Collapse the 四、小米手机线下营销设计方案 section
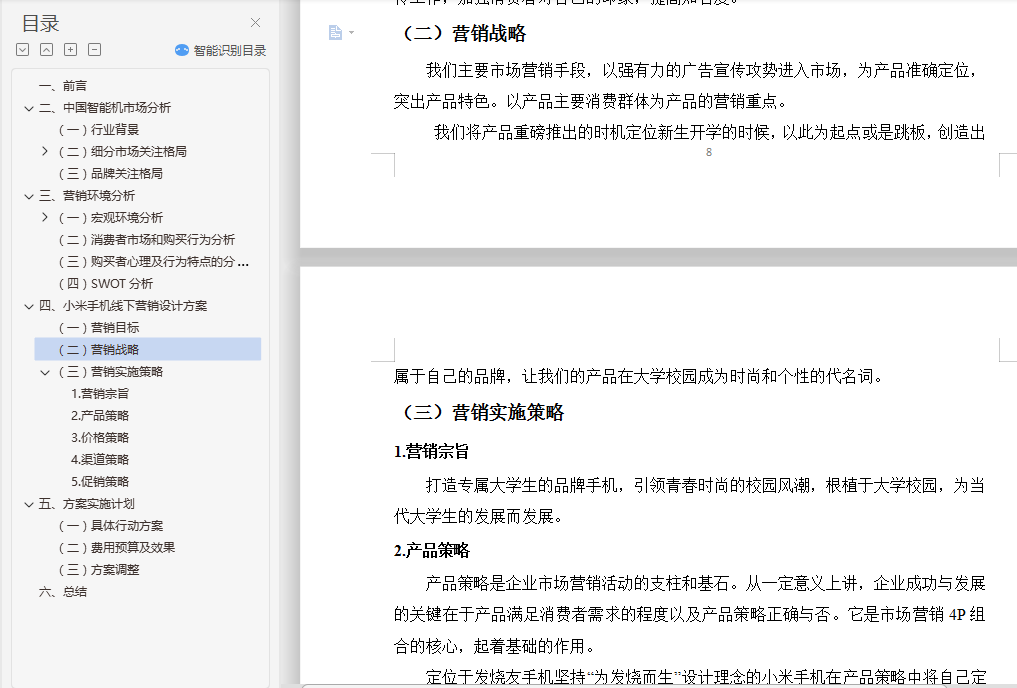 (x=29, y=306)
